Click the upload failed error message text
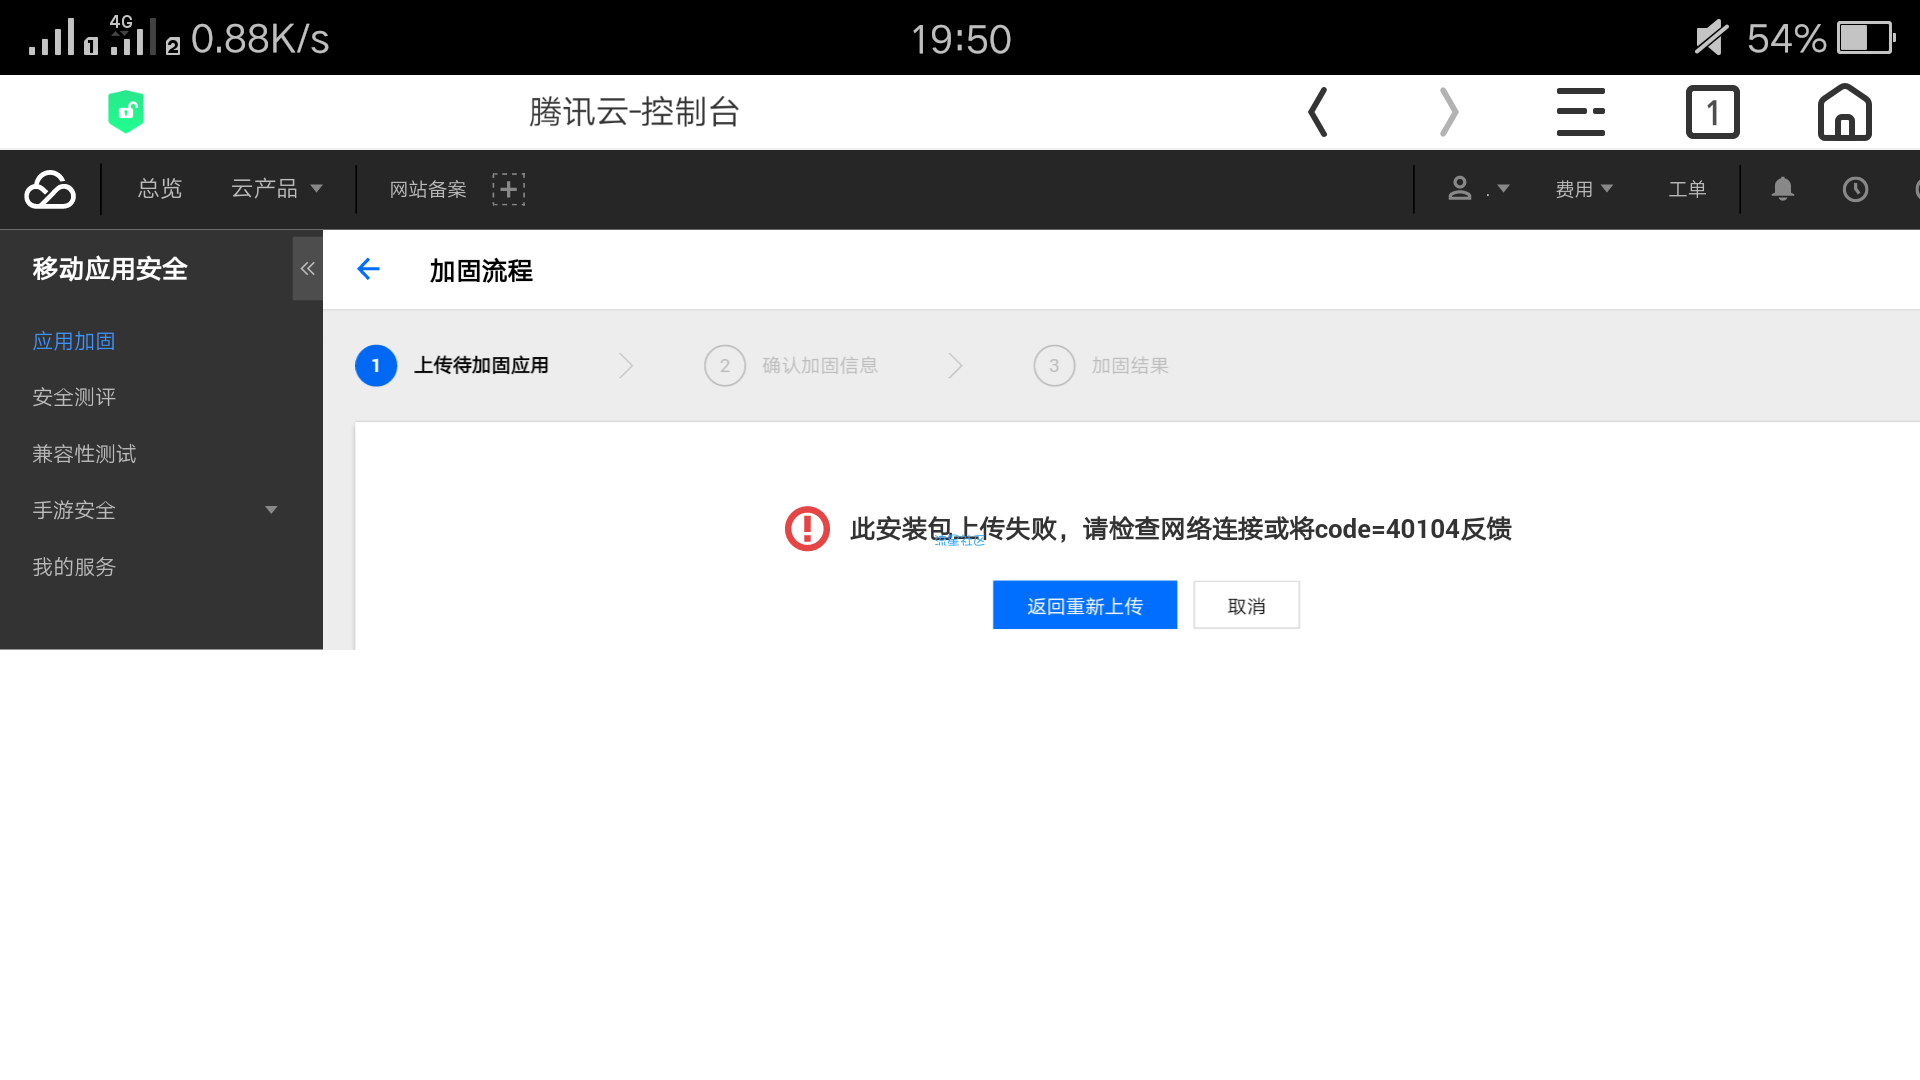This screenshot has height=1080, width=1920. (x=1181, y=529)
